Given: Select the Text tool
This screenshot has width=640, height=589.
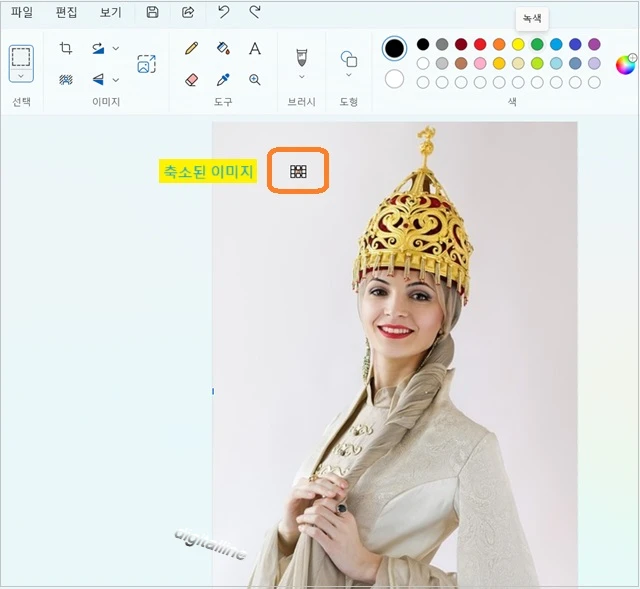Looking at the screenshot, I should click(255, 48).
